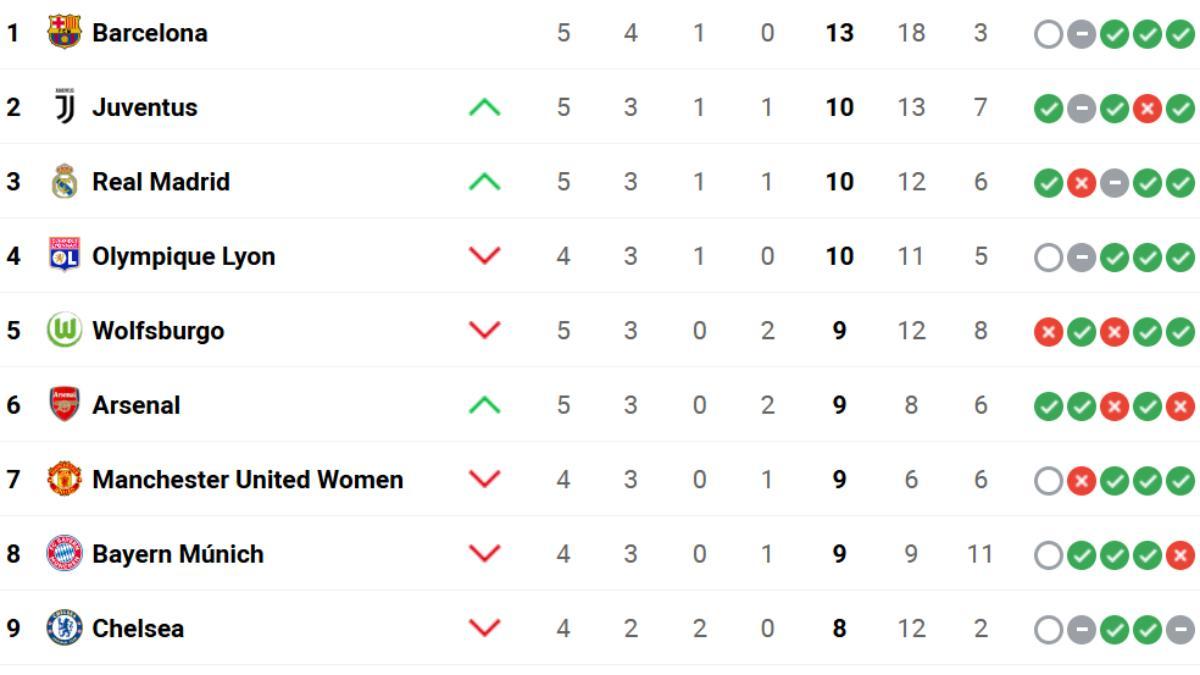Select the Barcelona club crest
The width and height of the screenshot is (1200, 675).
62,31
